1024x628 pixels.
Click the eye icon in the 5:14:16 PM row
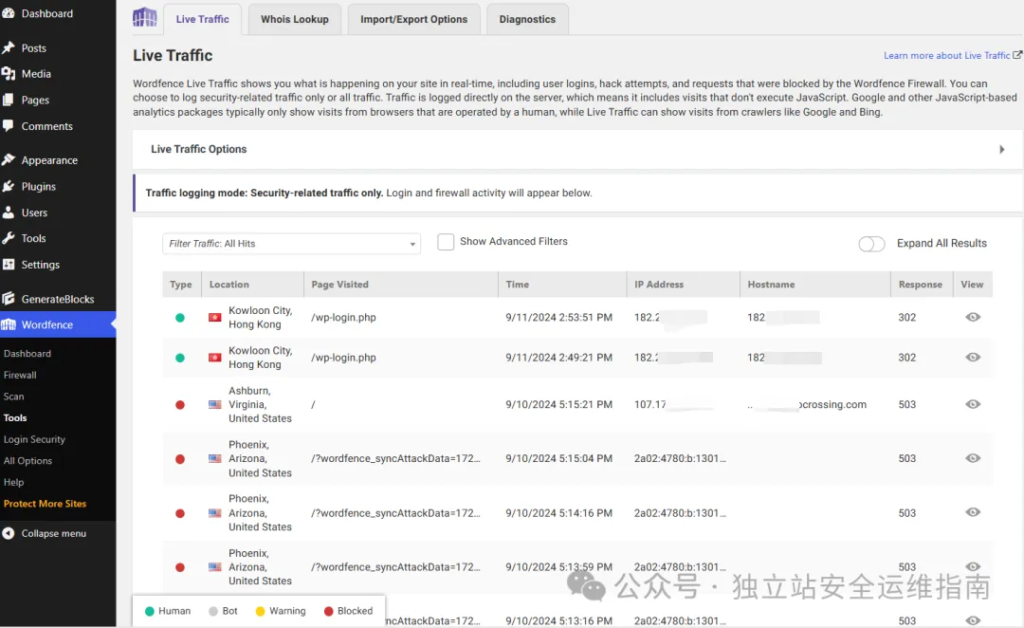point(972,512)
